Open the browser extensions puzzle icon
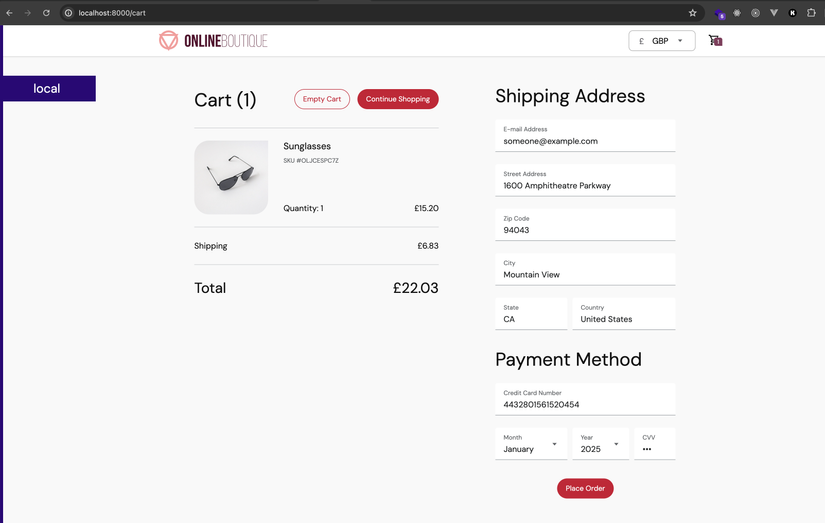This screenshot has height=523, width=825. pos(811,13)
